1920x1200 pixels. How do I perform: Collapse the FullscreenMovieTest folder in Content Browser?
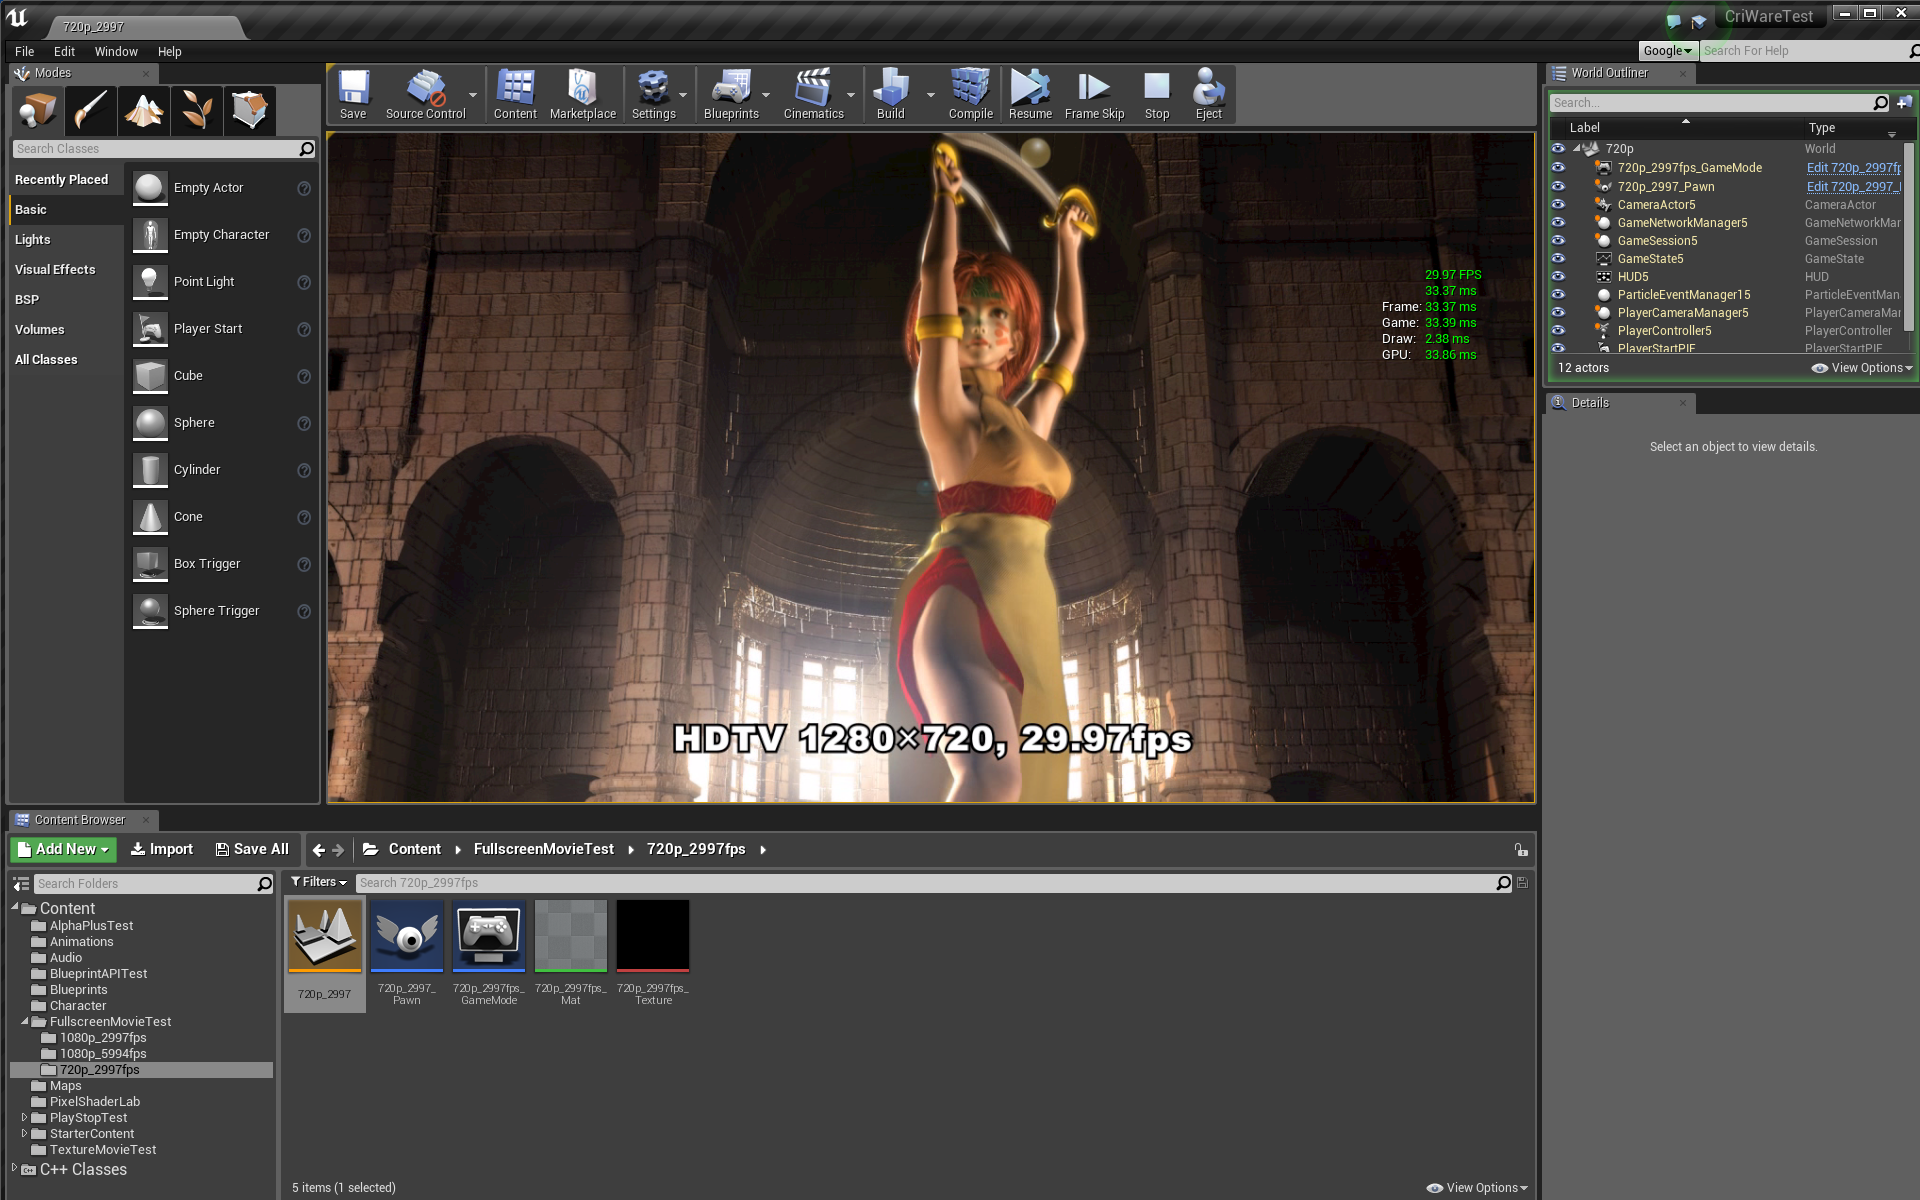coord(26,1021)
